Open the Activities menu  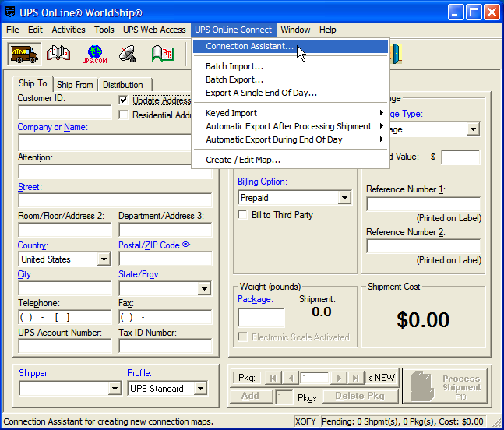(68, 30)
